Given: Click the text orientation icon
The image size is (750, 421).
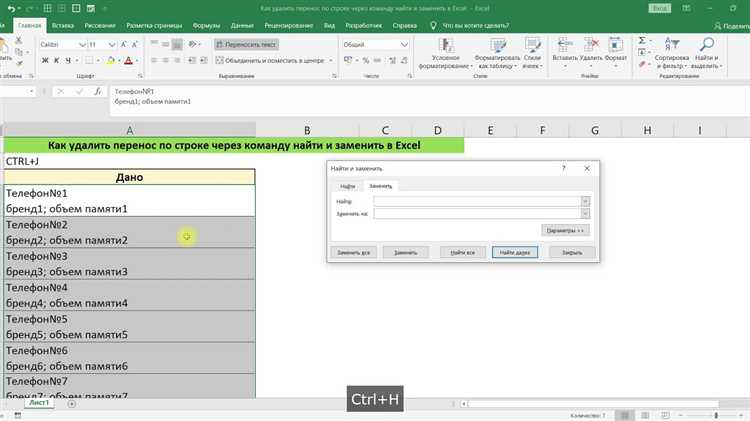Looking at the screenshot, I should coord(192,44).
